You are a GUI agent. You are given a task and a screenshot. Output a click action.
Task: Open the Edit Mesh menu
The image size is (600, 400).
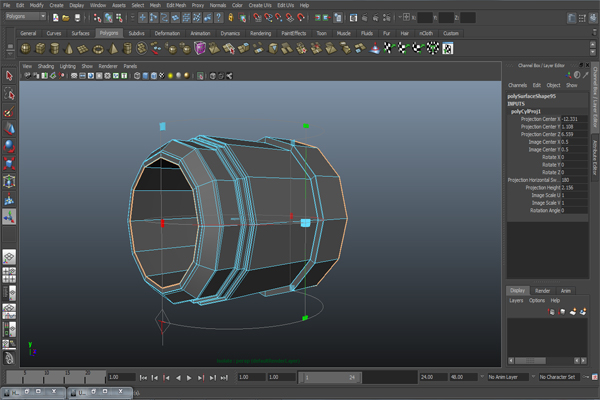(176, 5)
